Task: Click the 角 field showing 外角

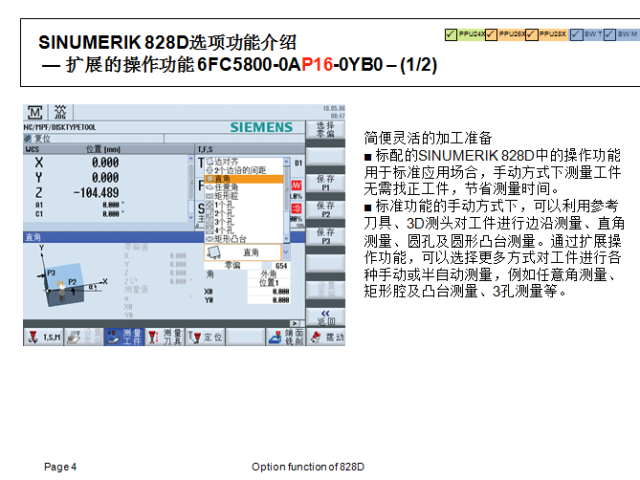Action: coord(269,273)
